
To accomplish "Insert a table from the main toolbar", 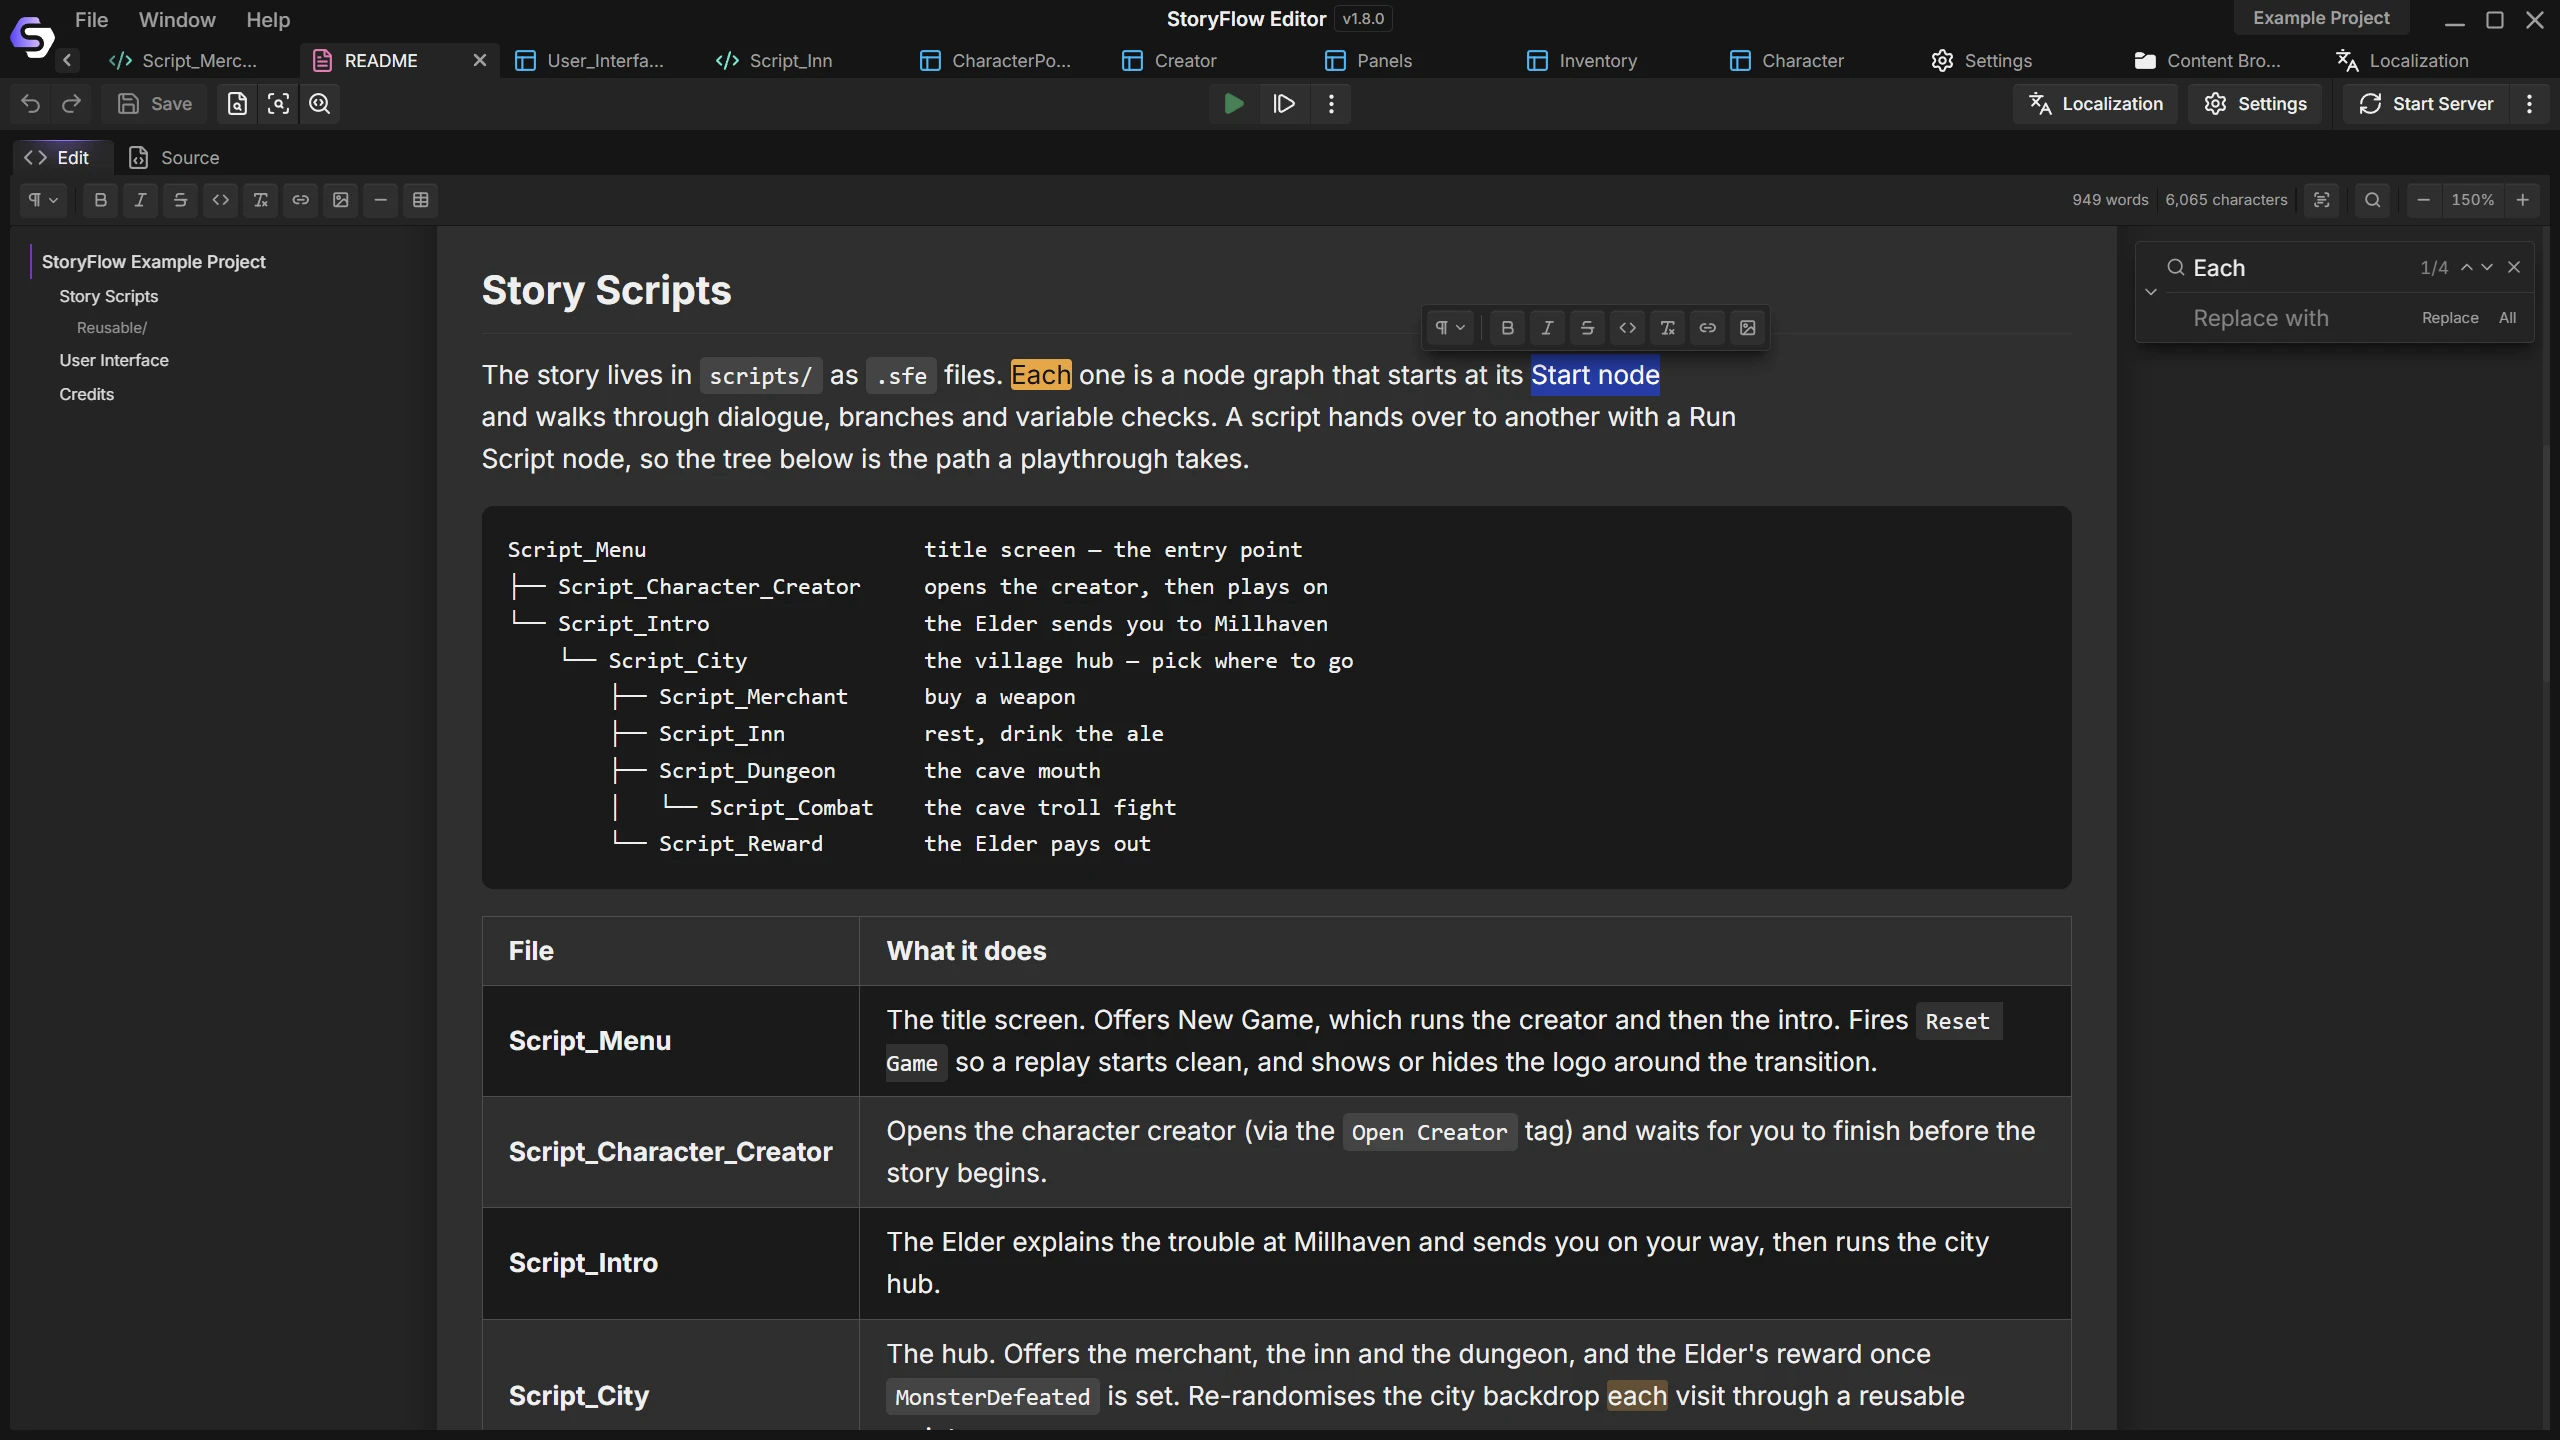I will (x=420, y=201).
